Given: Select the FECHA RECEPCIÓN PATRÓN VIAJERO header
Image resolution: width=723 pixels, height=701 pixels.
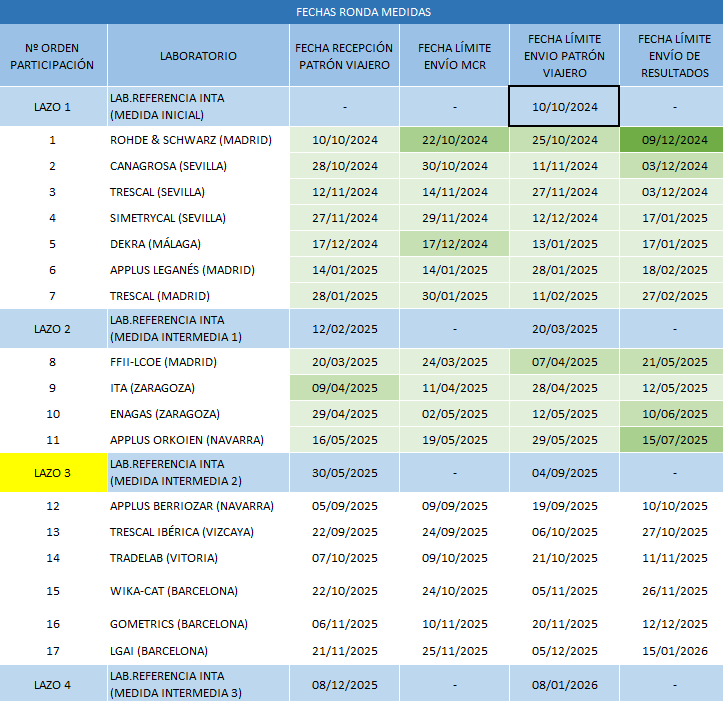Looking at the screenshot, I should [x=344, y=56].
